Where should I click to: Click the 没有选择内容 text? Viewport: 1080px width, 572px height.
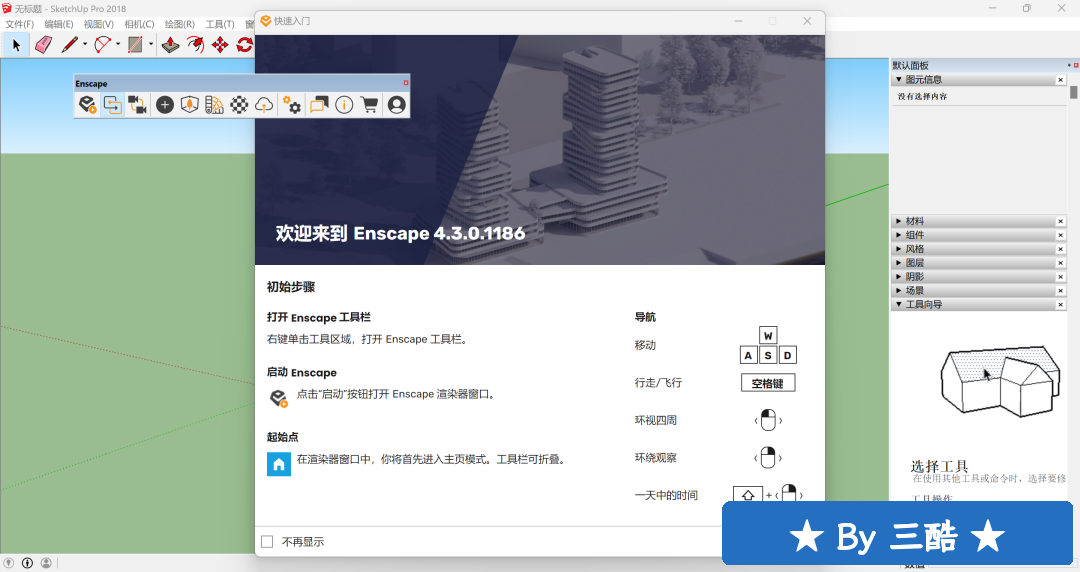pos(922,96)
